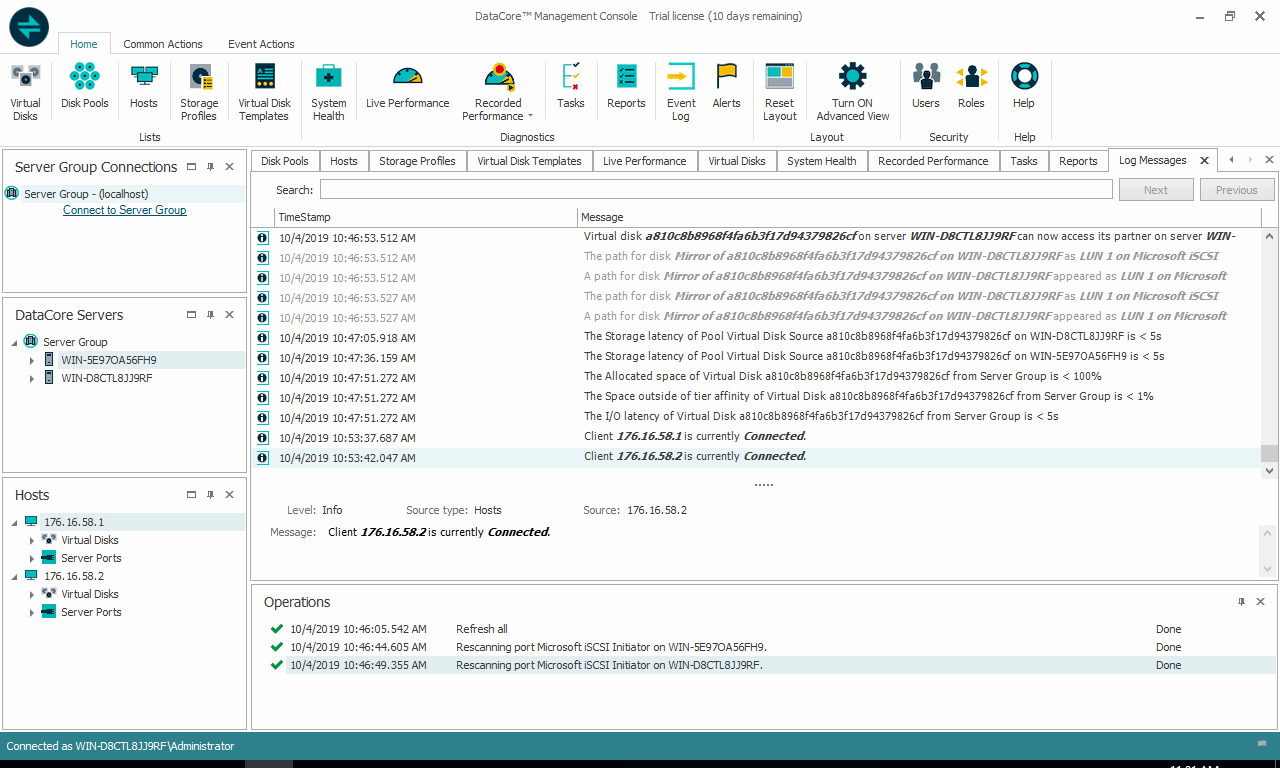The image size is (1280, 768).
Task: Collapse the Server Group tree node
Action: [x=14, y=342]
